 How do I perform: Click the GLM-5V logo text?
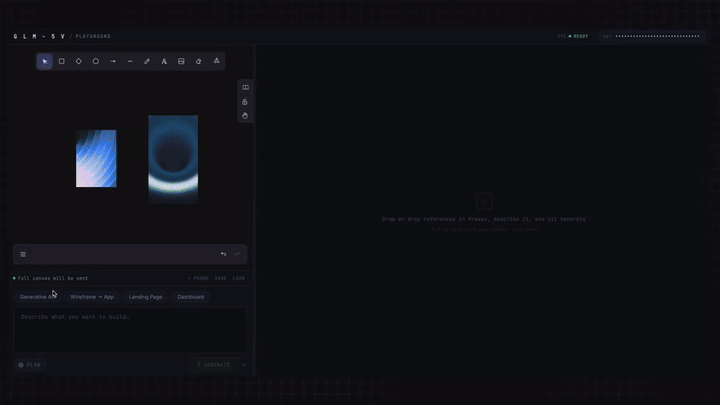coord(39,36)
